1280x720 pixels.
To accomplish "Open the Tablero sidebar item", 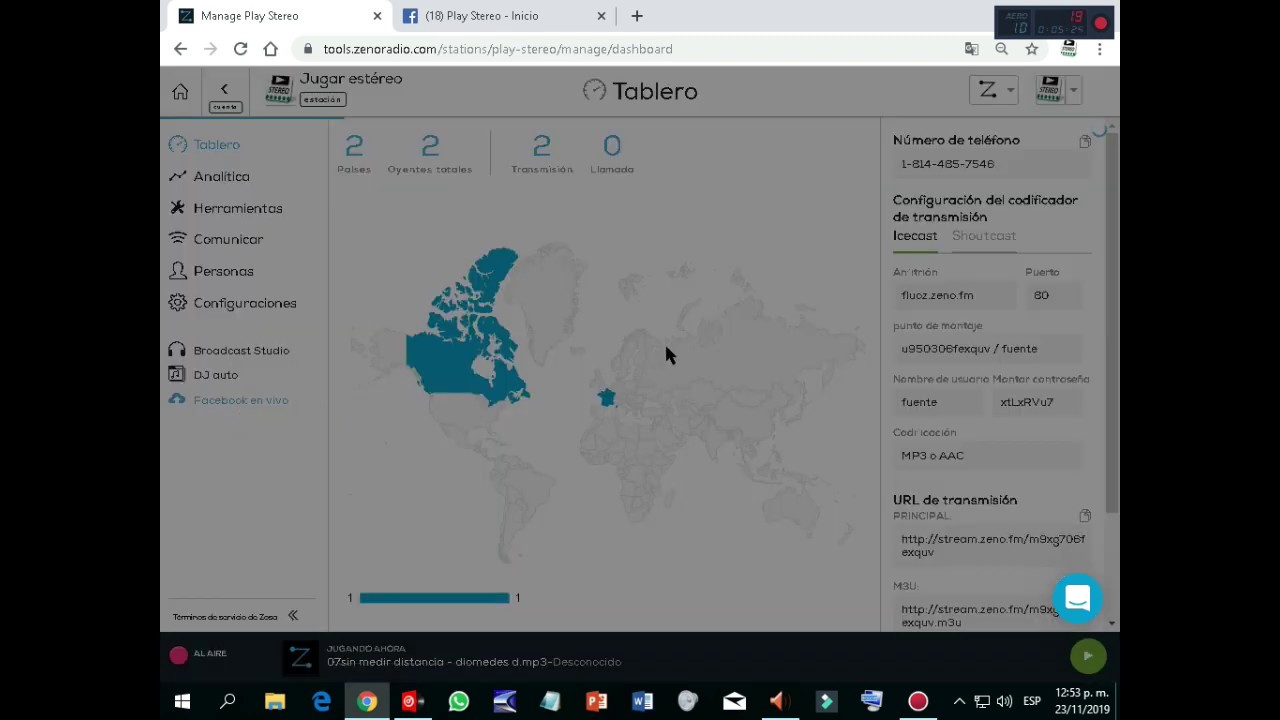I will [205, 144].
